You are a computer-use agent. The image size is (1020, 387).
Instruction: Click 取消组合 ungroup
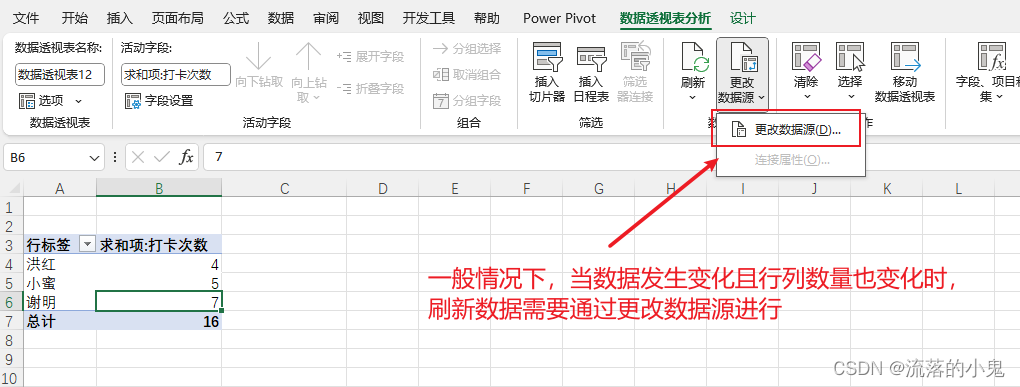(x=466, y=74)
